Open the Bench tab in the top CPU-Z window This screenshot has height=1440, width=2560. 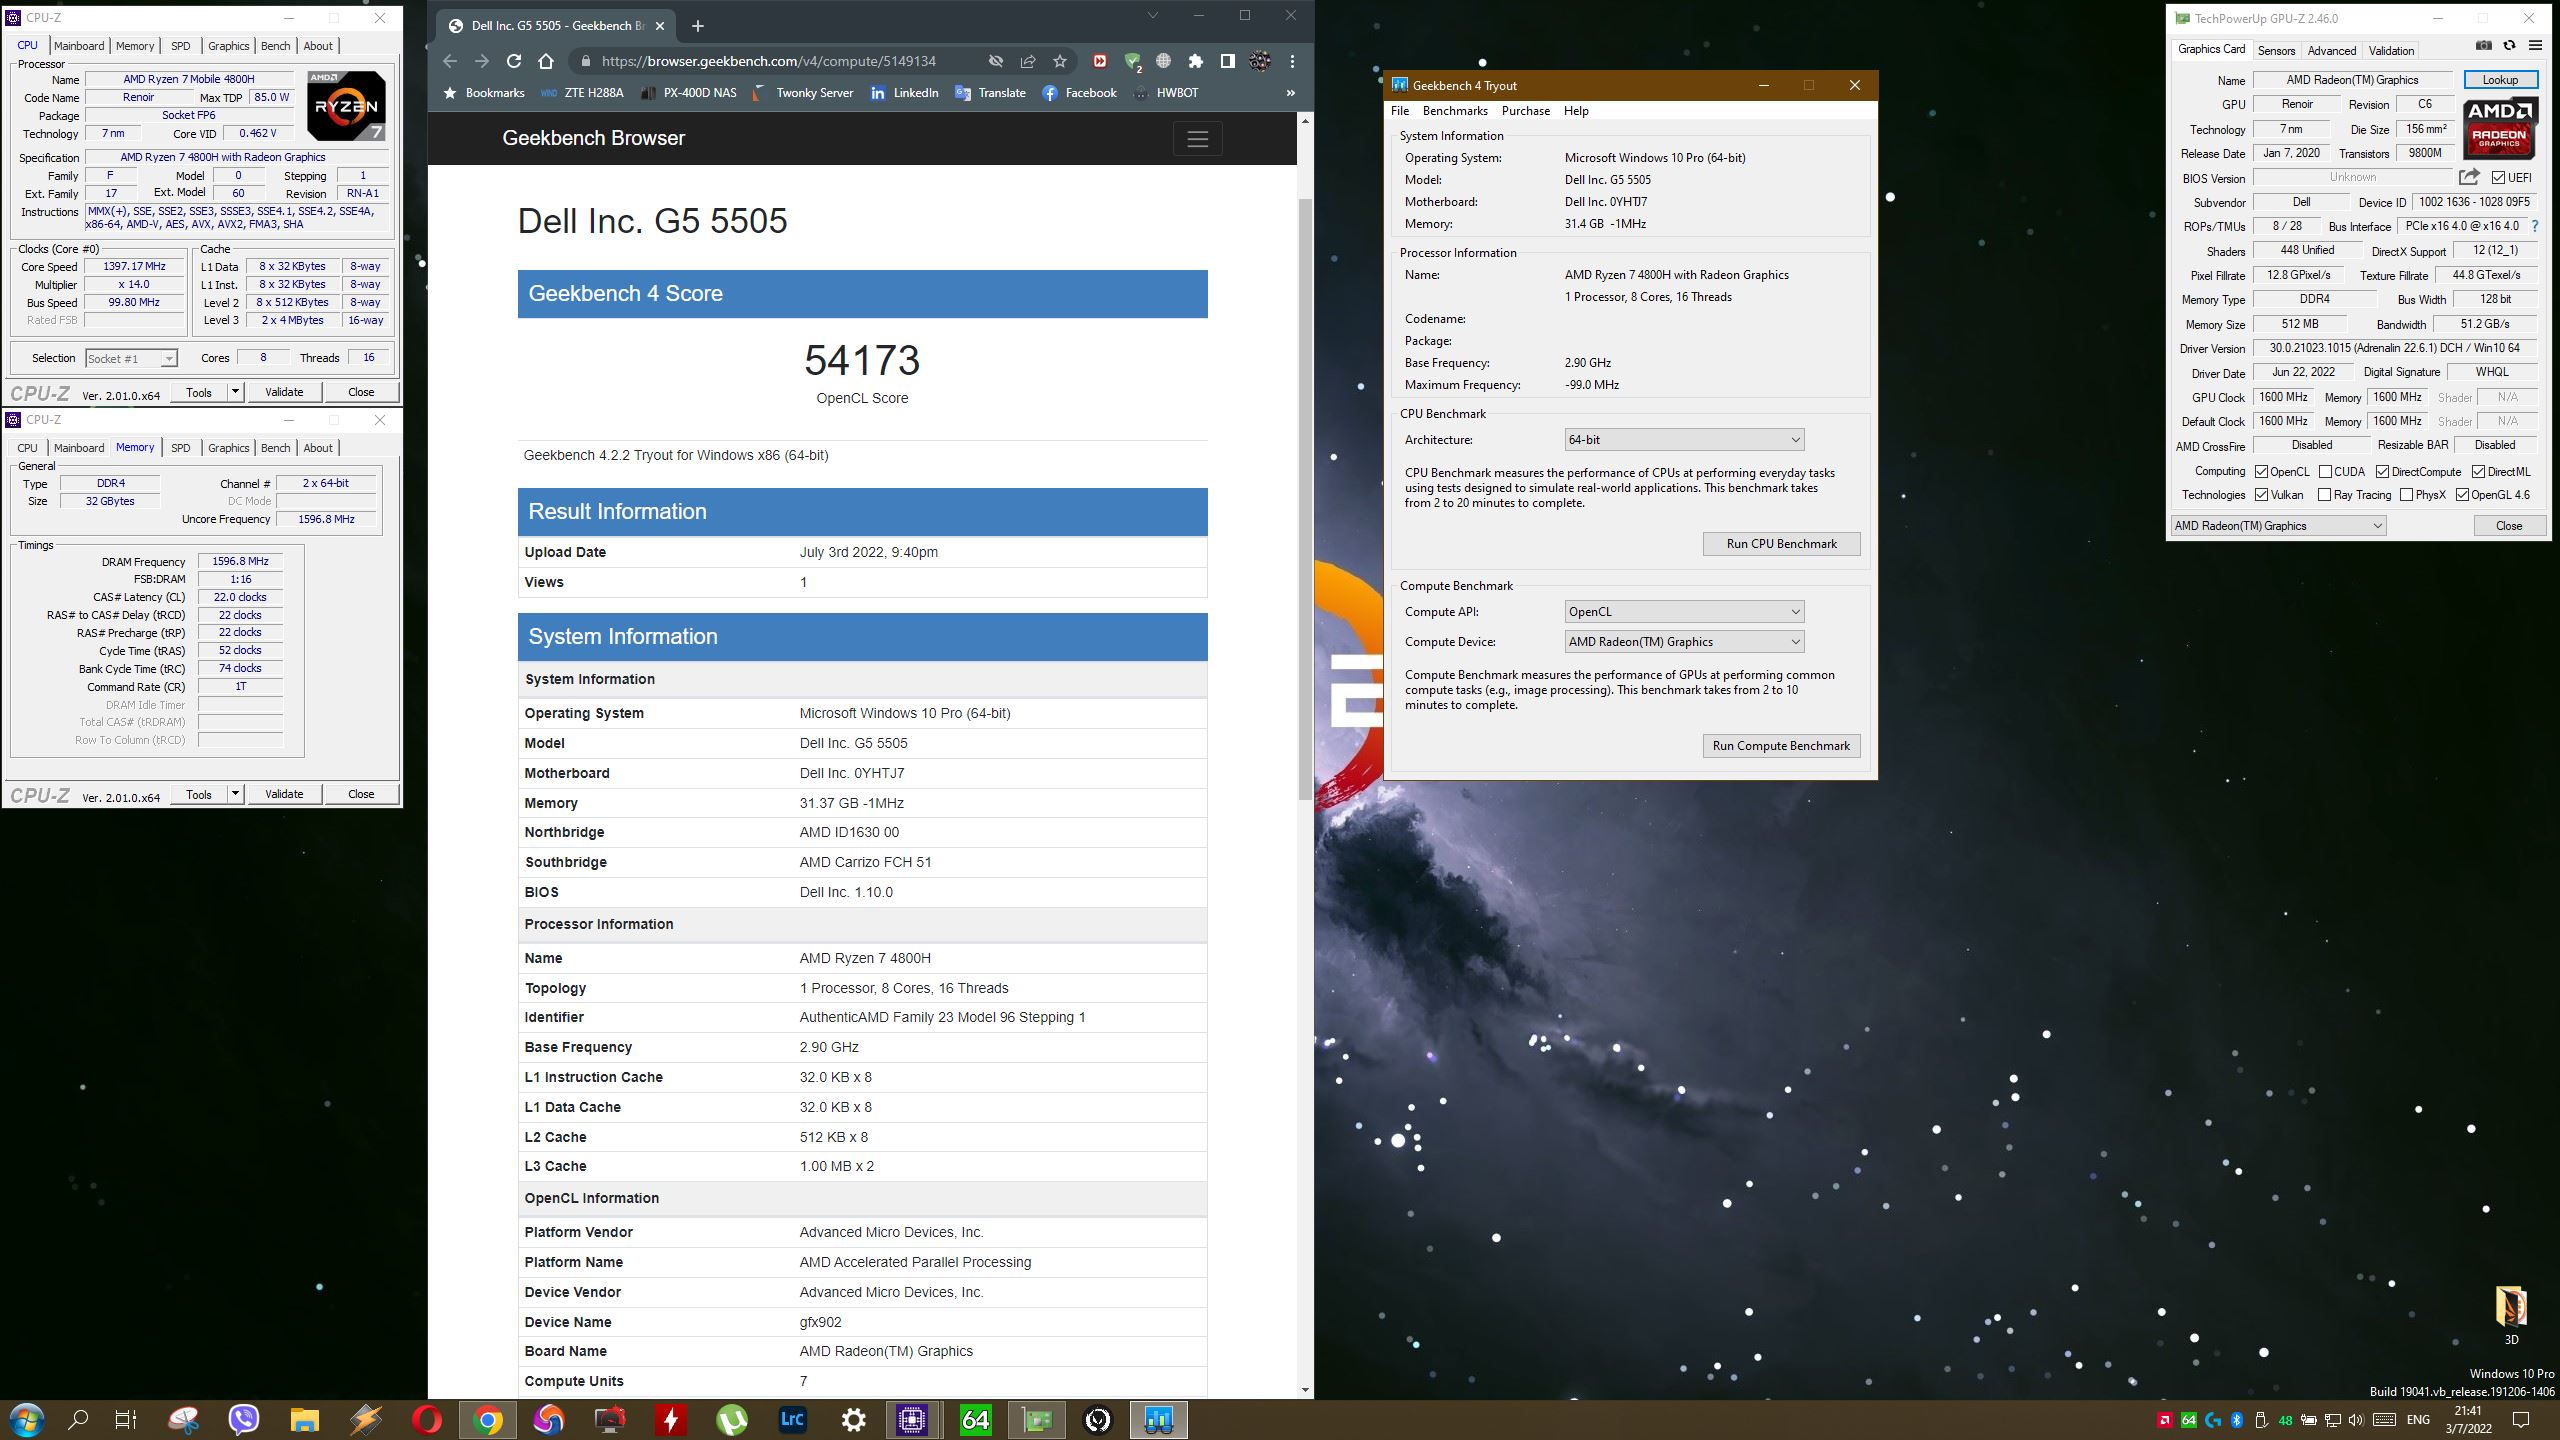(275, 46)
